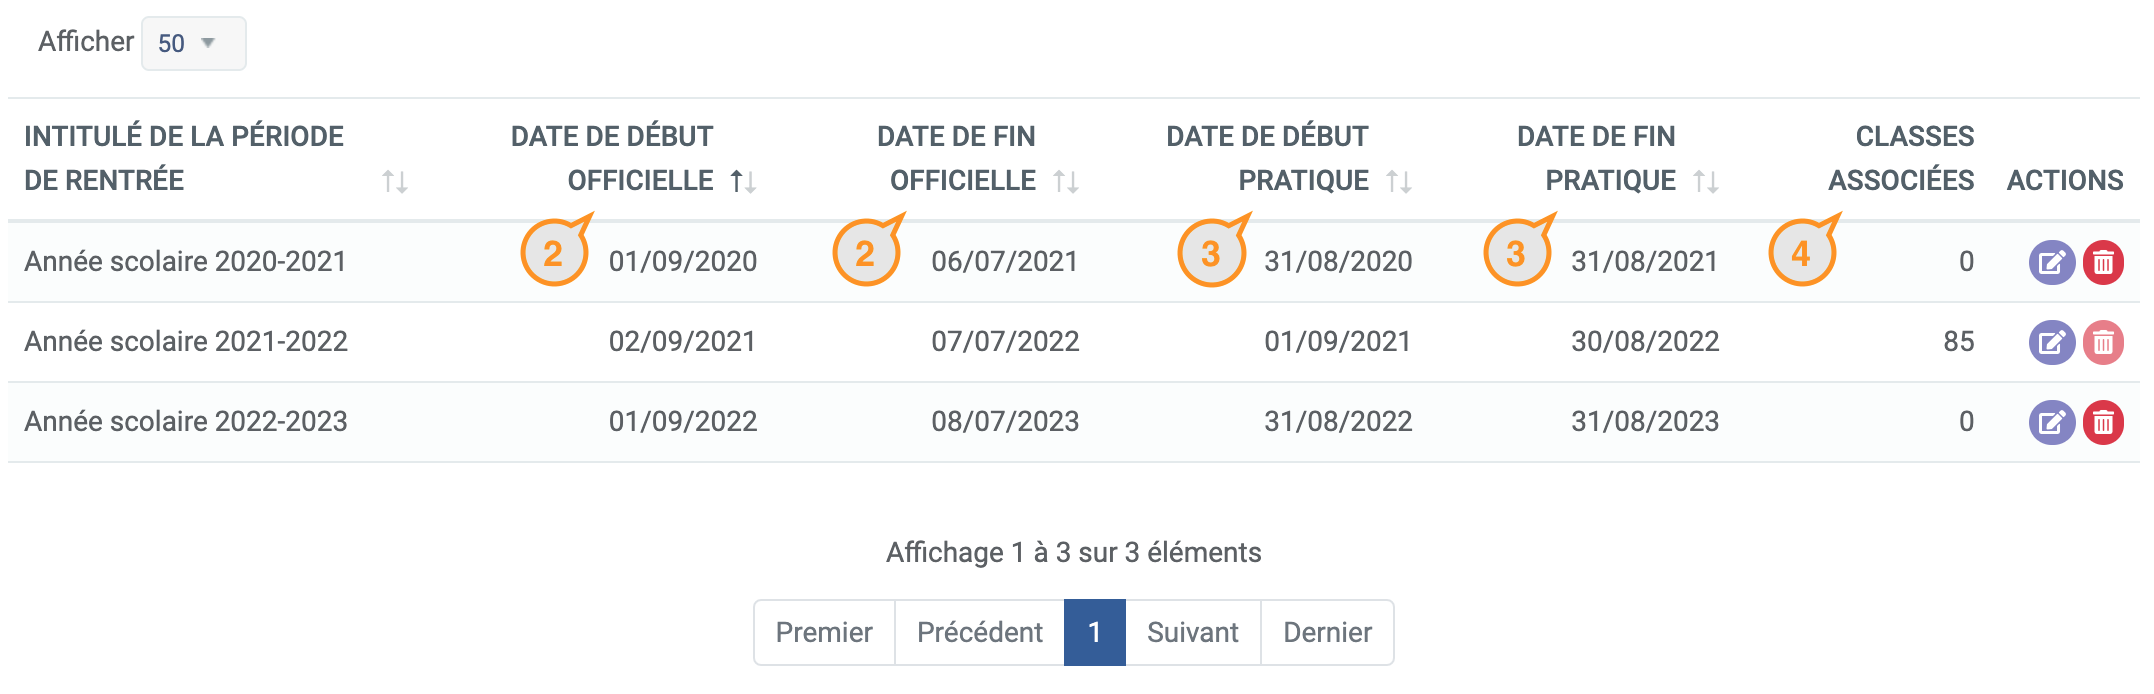The width and height of the screenshot is (2154, 694).
Task: Sort by Date de fin pratique
Action: tap(1706, 181)
